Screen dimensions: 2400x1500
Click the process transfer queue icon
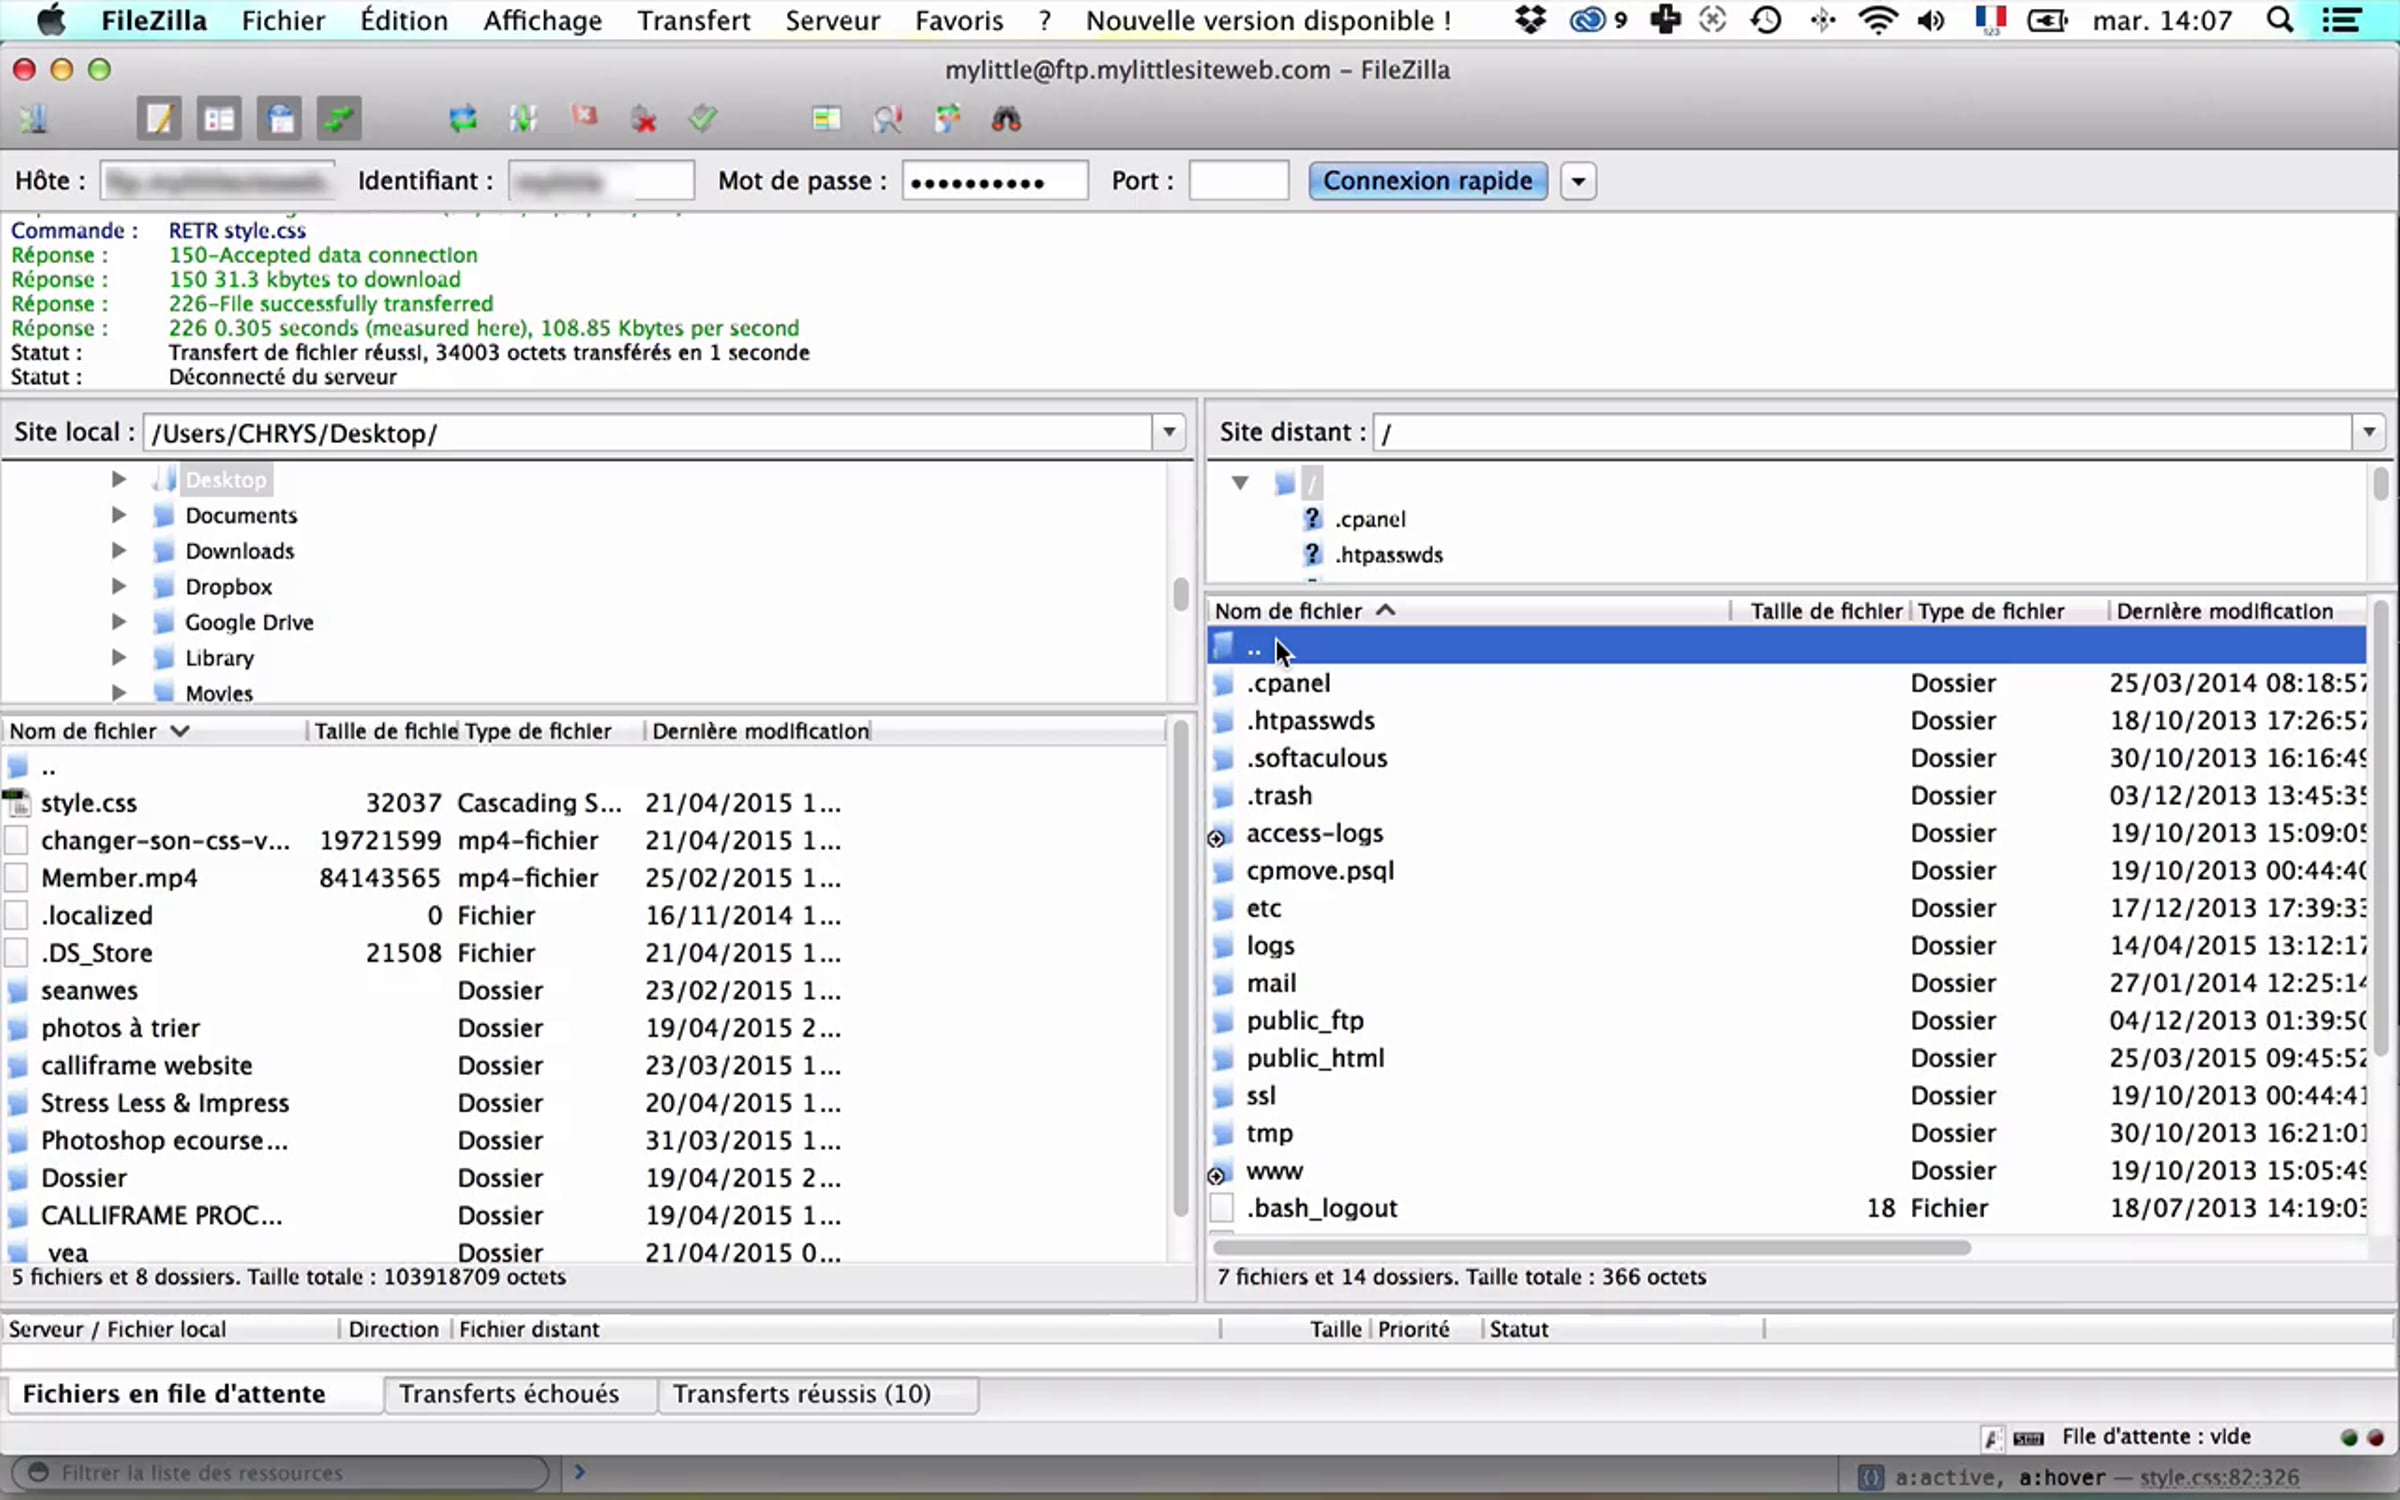click(x=523, y=119)
